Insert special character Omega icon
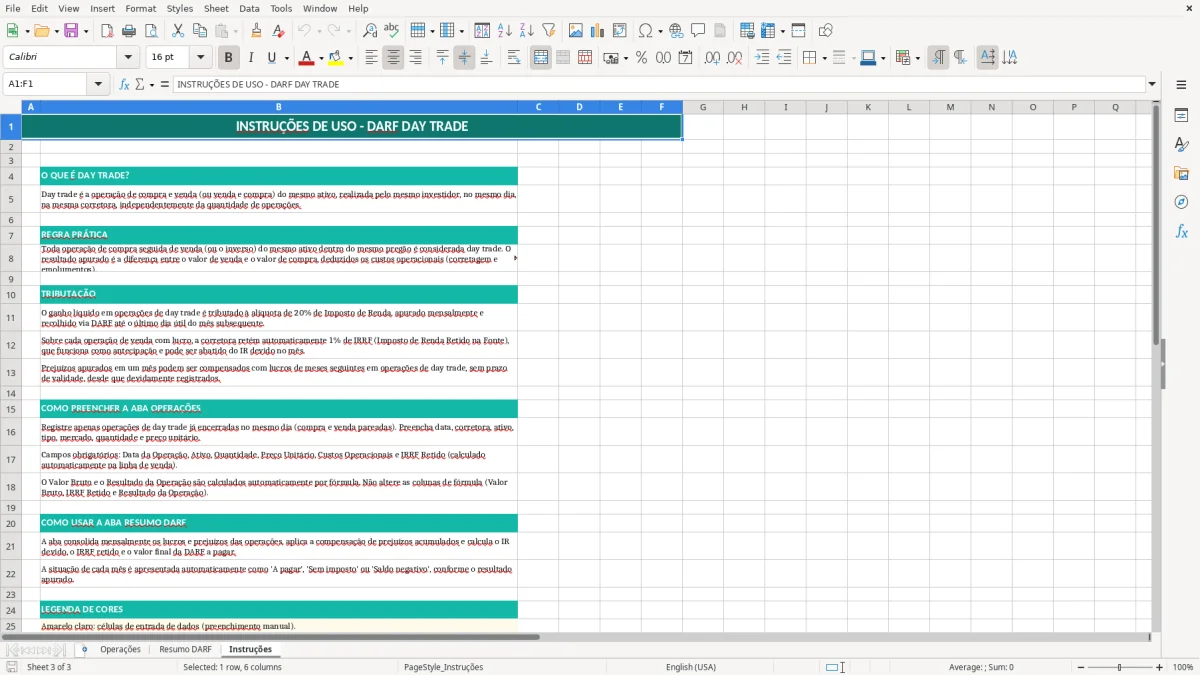Viewport: 1200px width, 675px height. coord(646,31)
